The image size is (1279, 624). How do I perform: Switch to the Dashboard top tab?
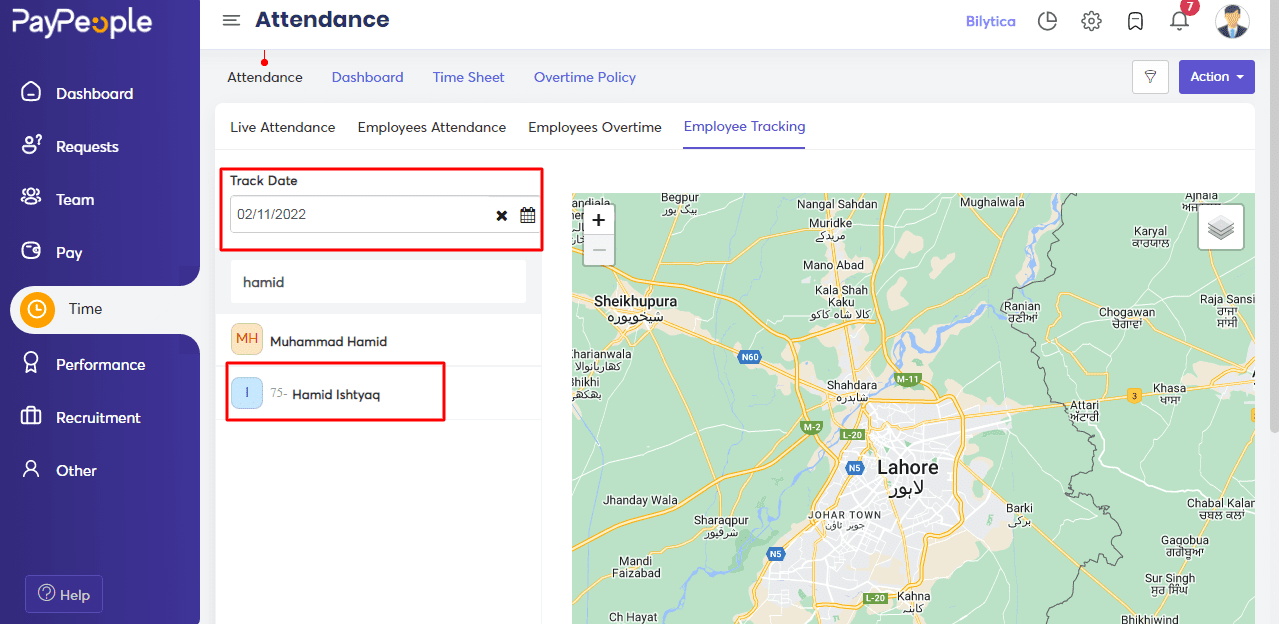[368, 77]
